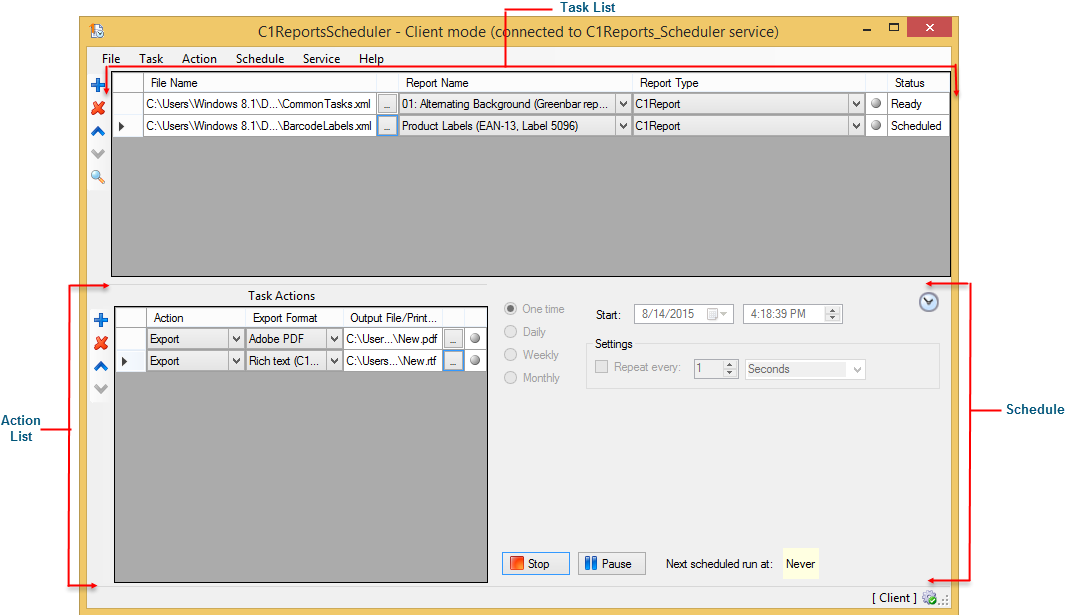Remove action with the action list red X icon

coord(101,343)
